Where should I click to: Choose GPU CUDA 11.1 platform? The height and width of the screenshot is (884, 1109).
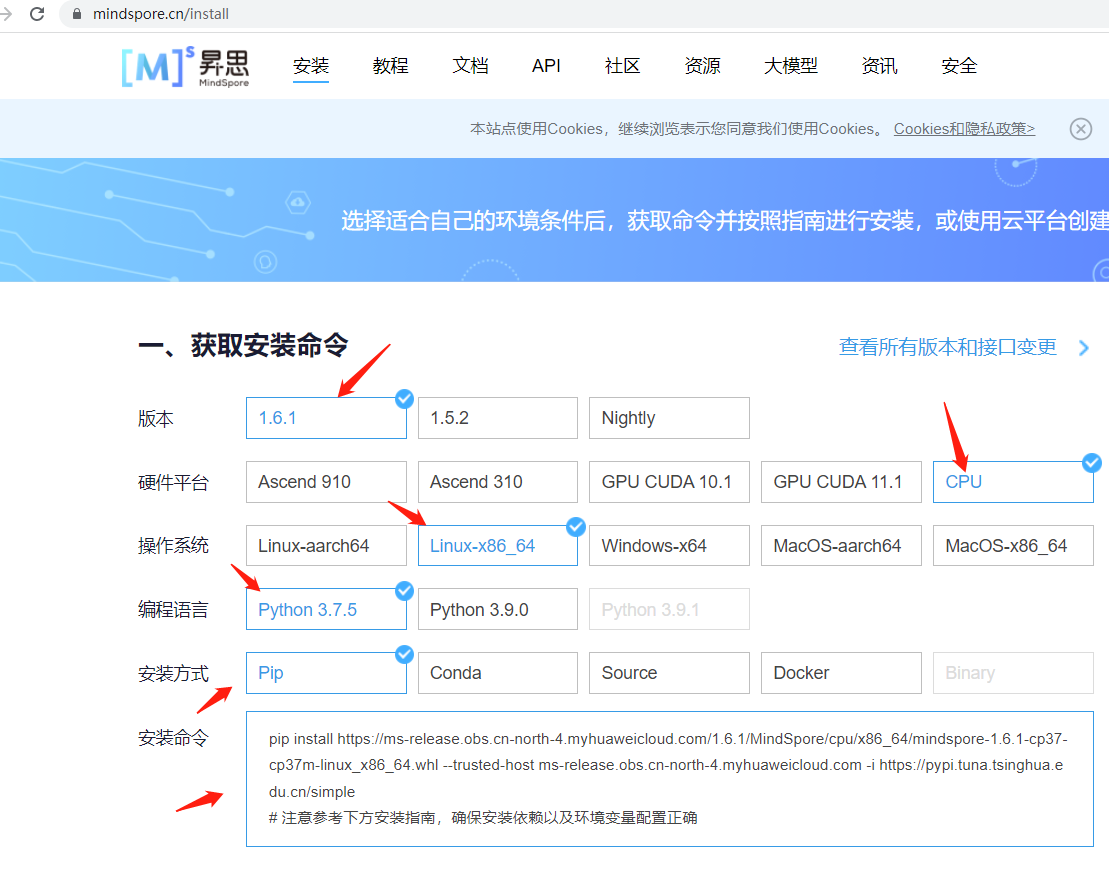tap(841, 482)
